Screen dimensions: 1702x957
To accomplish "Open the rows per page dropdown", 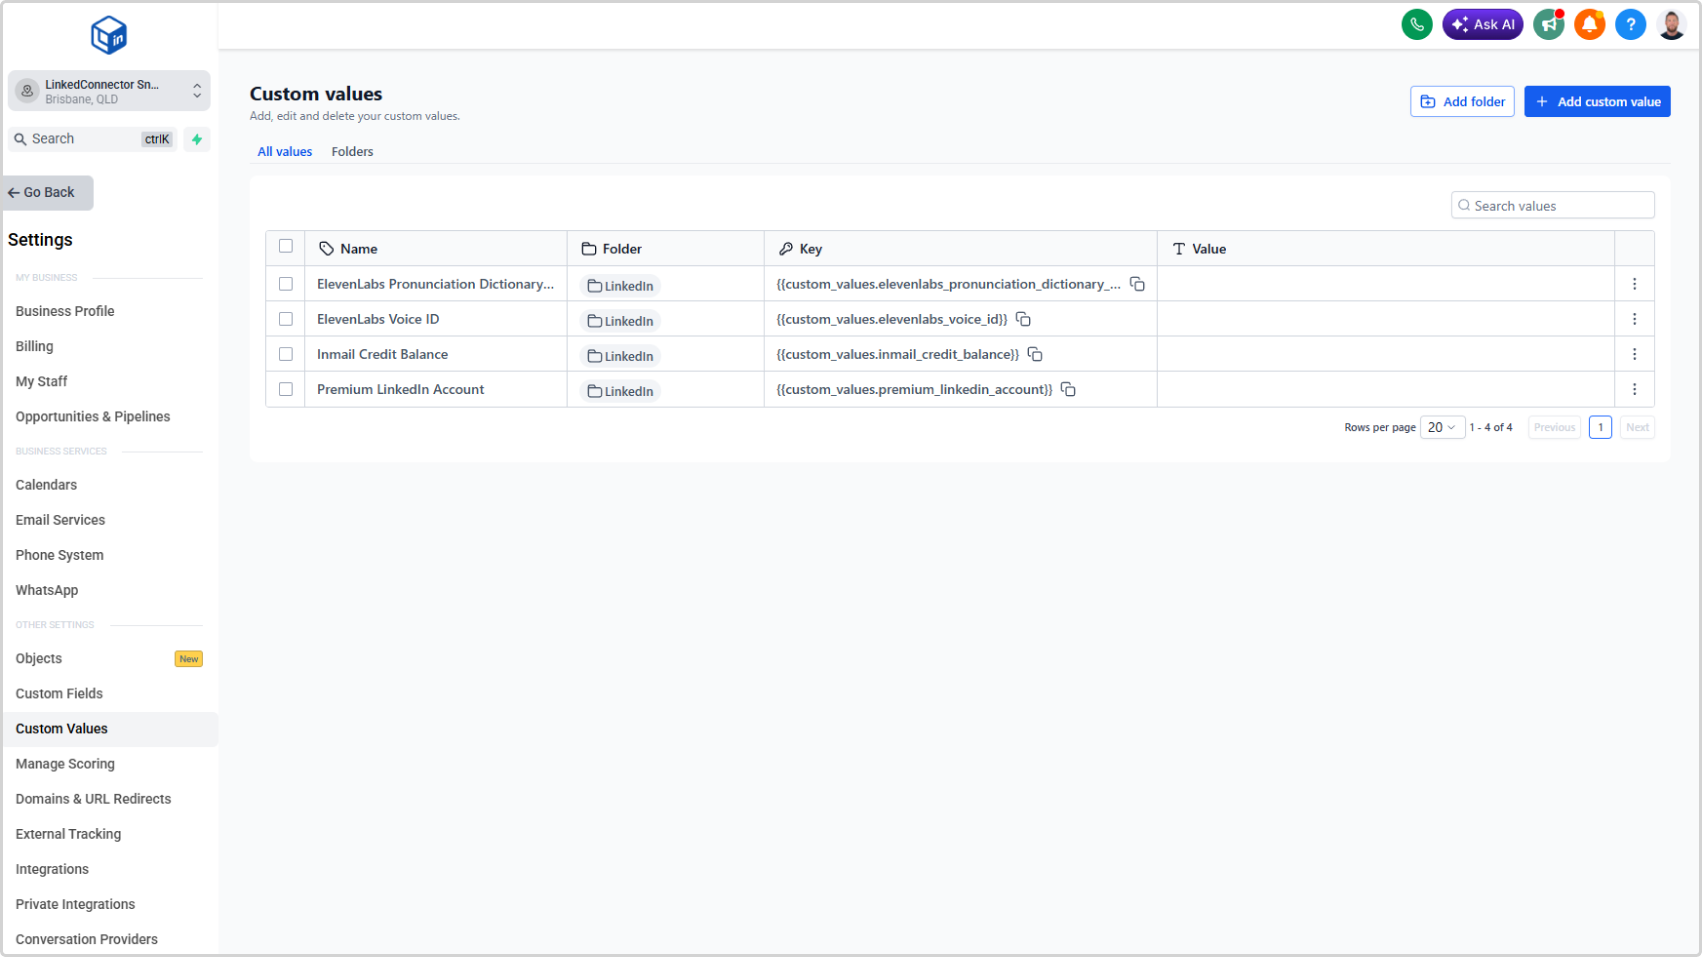I will pyautogui.click(x=1442, y=427).
